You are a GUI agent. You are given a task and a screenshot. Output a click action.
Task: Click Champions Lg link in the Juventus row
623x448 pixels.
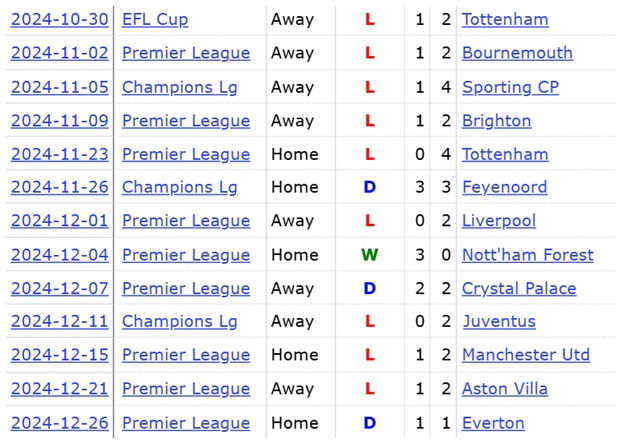pos(180,321)
